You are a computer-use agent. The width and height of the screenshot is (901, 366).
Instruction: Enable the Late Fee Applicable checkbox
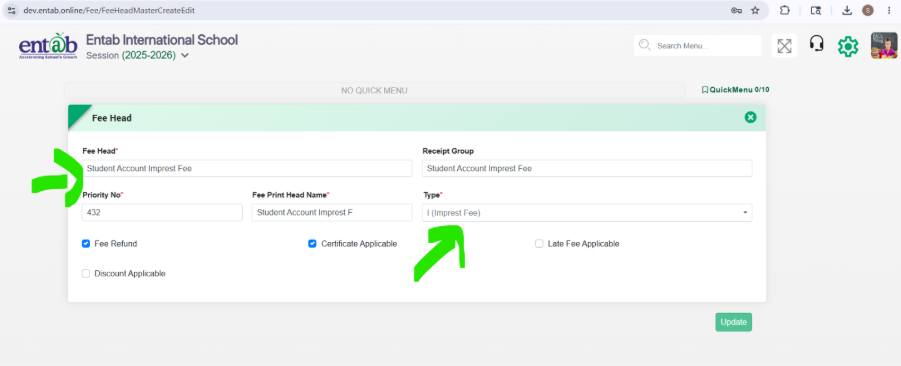[539, 244]
